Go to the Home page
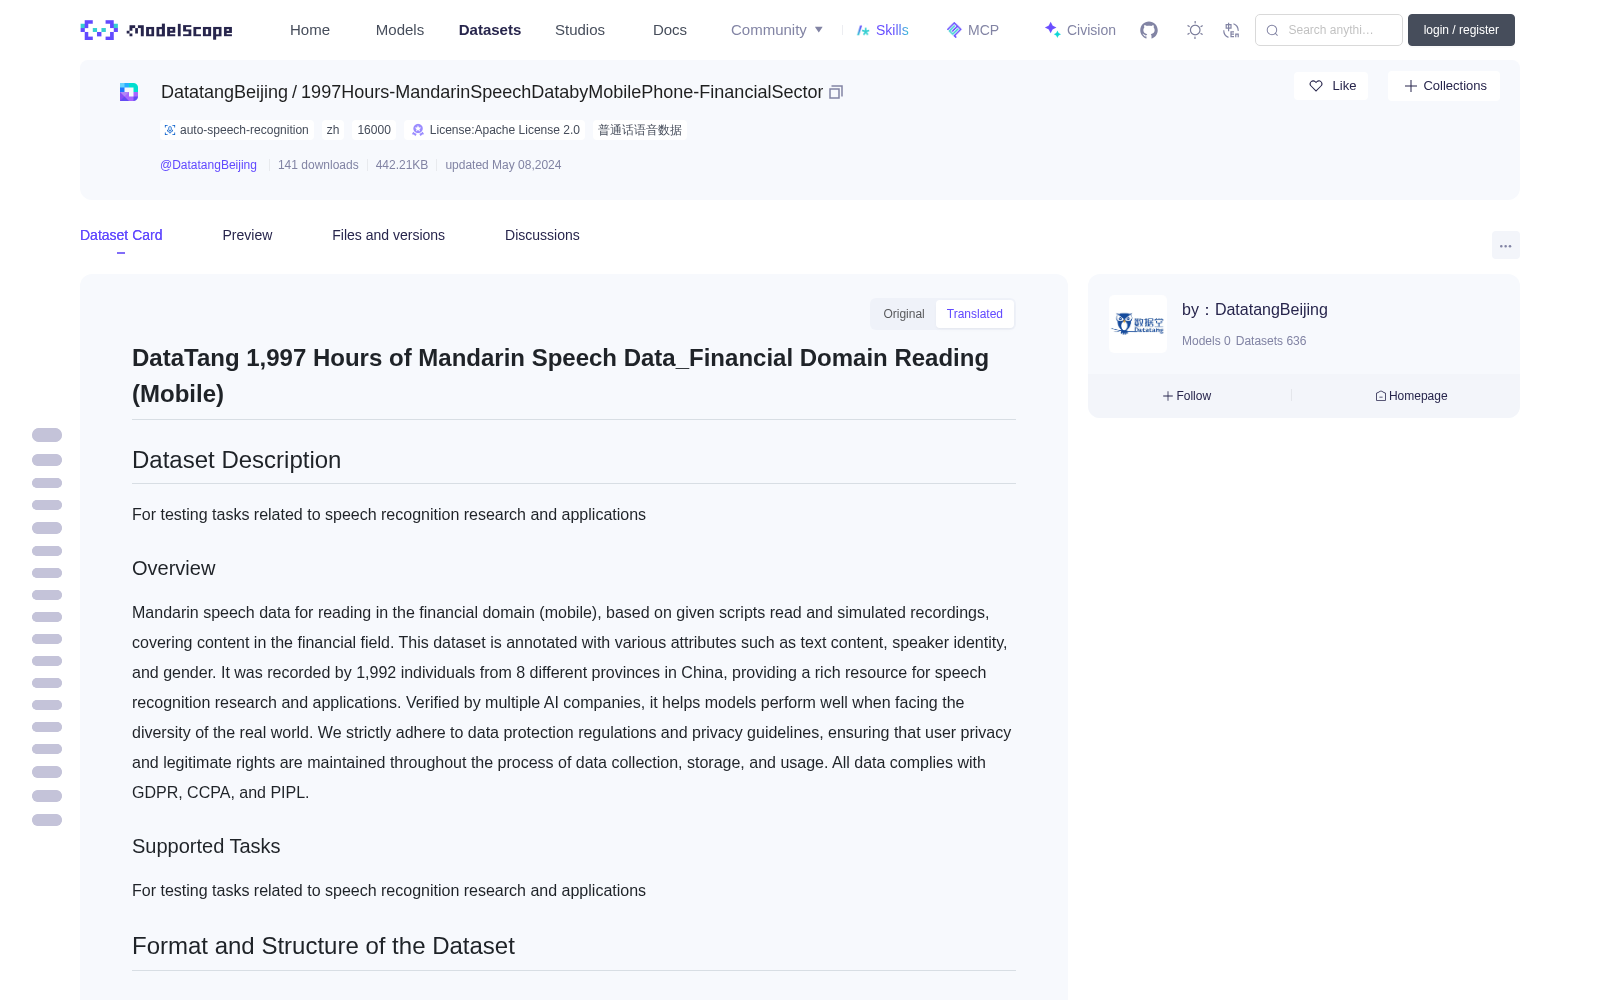The height and width of the screenshot is (1000, 1600). tap(310, 30)
